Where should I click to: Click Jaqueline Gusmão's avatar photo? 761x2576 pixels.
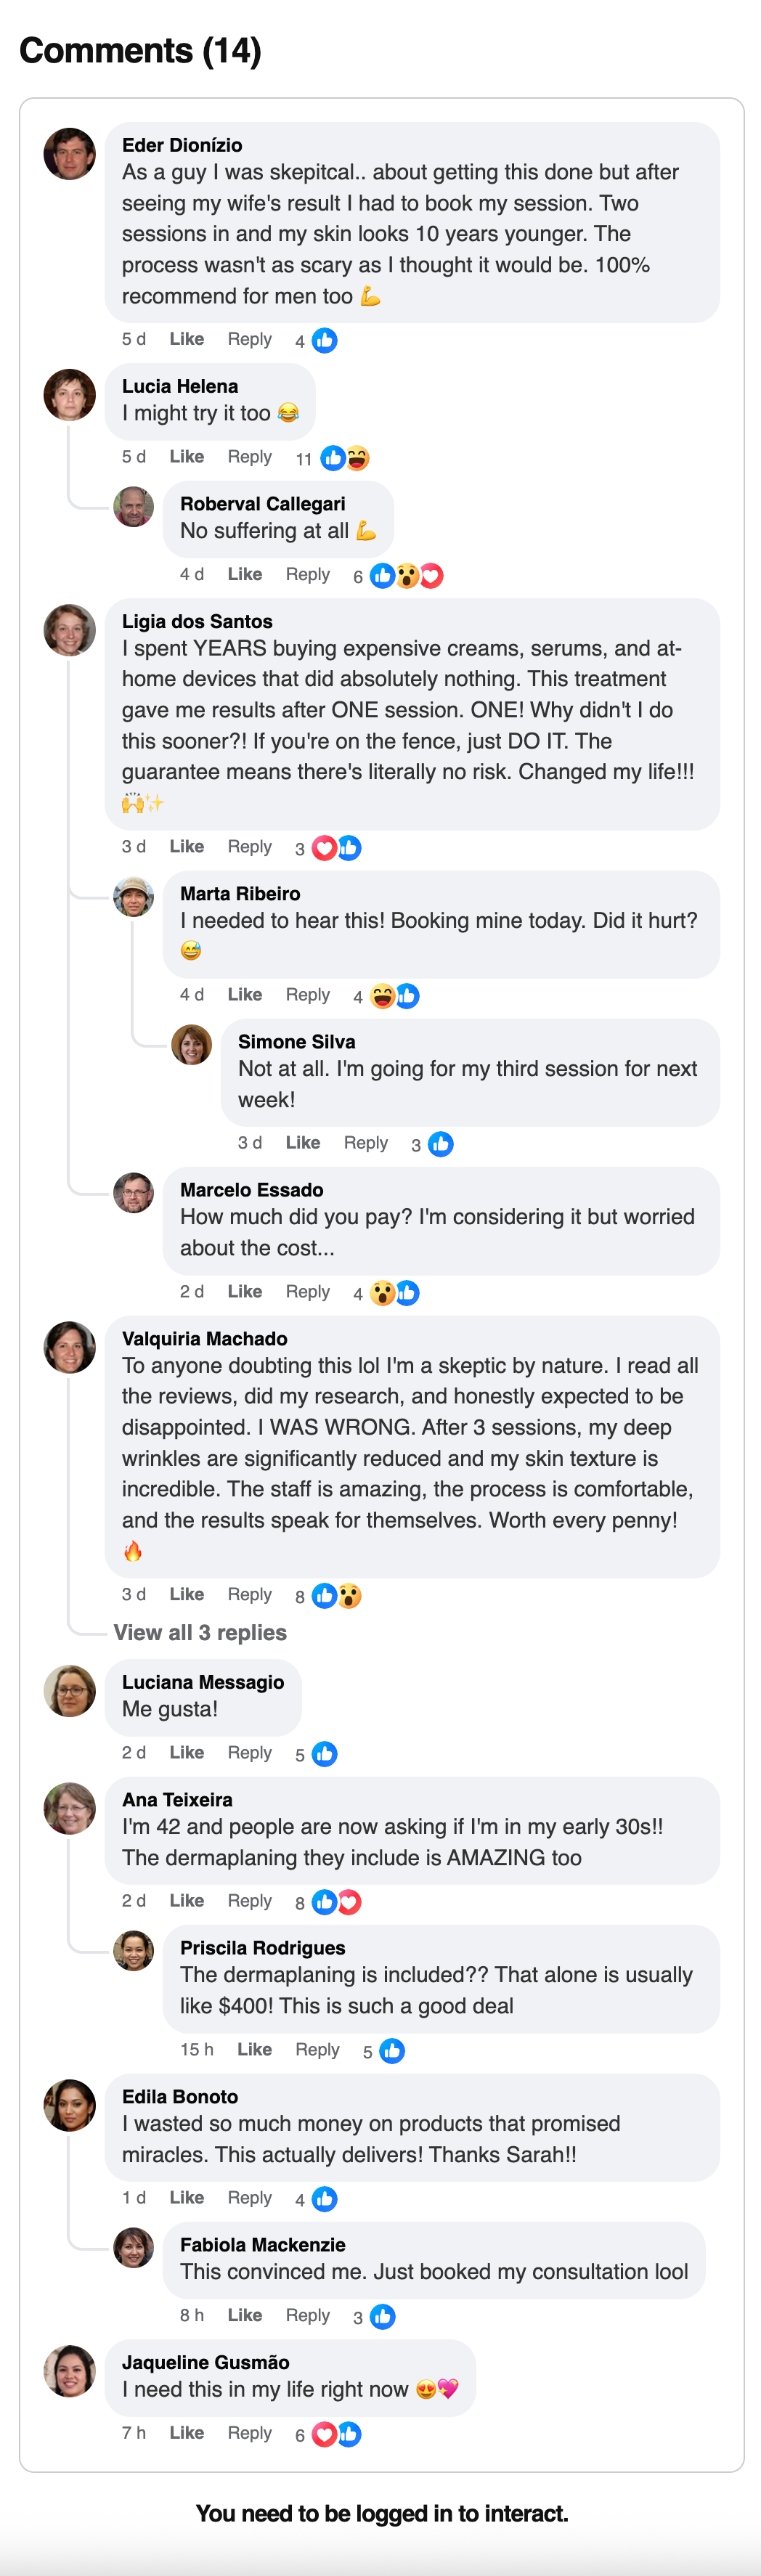coord(70,2371)
